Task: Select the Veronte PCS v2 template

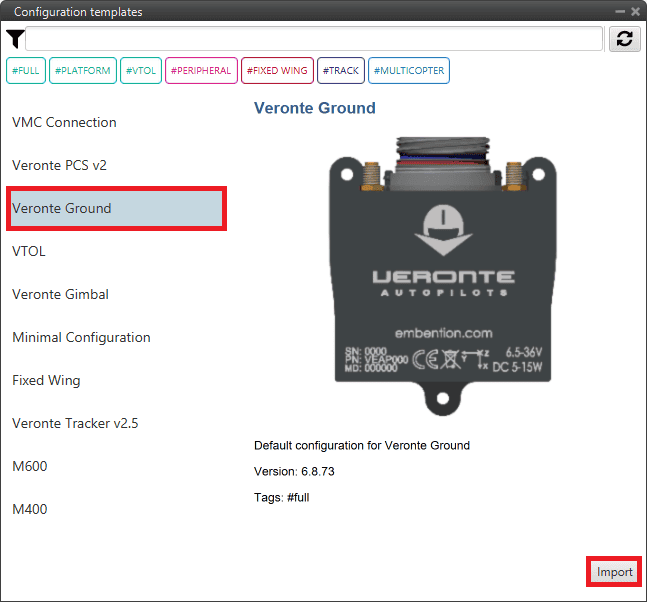Action: 59,165
